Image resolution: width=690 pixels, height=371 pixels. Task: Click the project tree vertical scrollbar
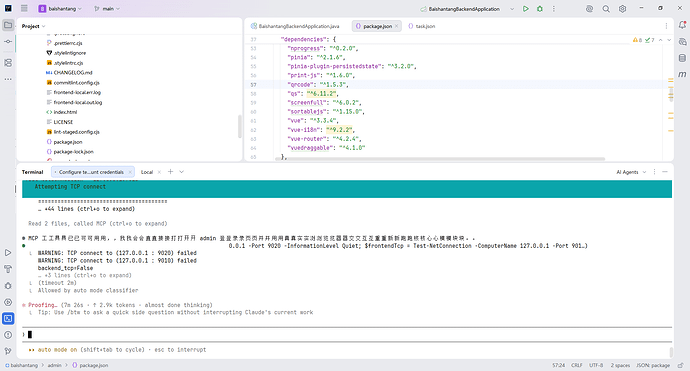(x=239, y=126)
